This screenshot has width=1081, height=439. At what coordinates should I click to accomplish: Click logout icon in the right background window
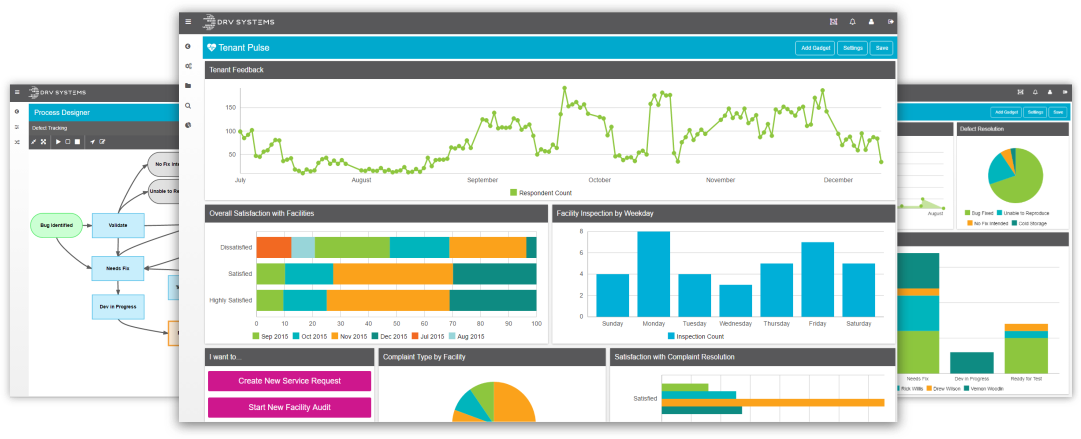pos(1065,92)
